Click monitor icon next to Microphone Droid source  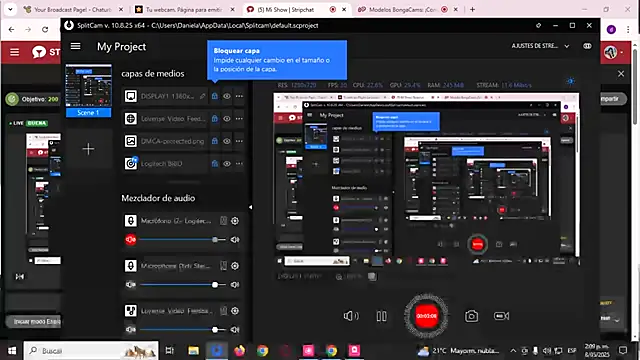[x=223, y=266]
